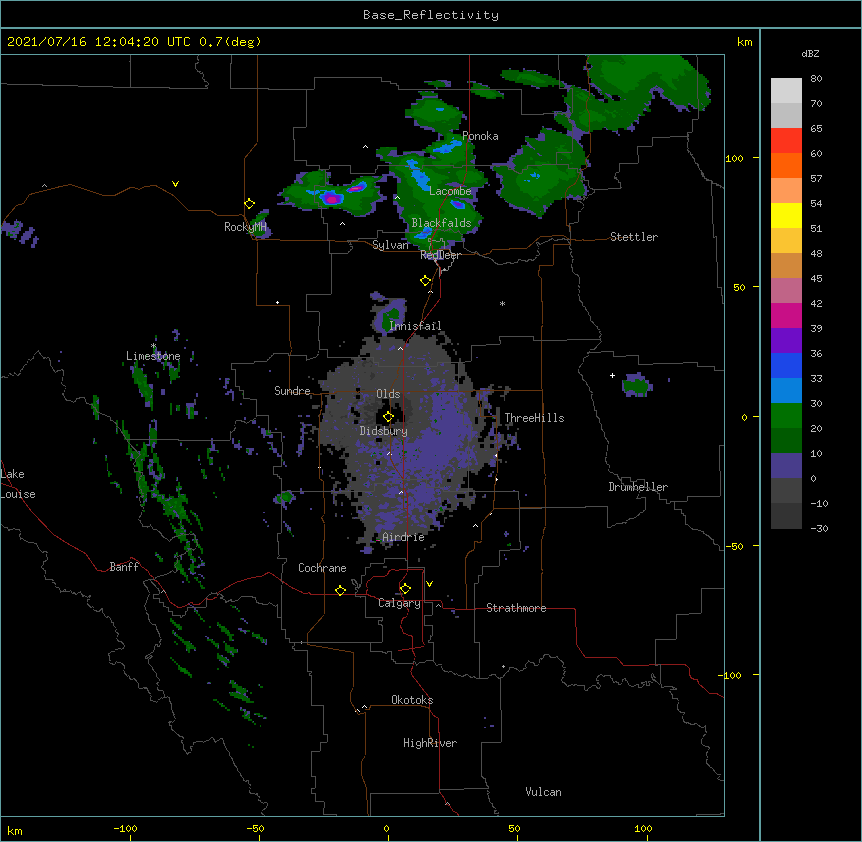Screen dimensions: 862x842
Task: Click the Limestone label
Action: [153, 356]
